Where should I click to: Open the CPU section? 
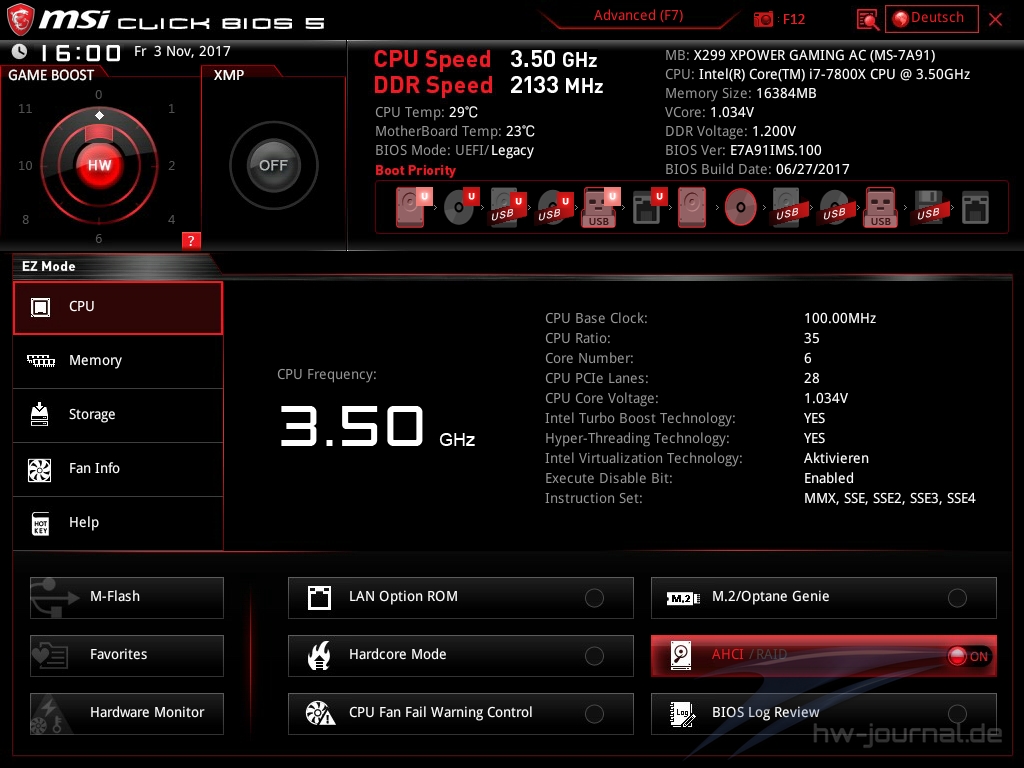pos(118,308)
